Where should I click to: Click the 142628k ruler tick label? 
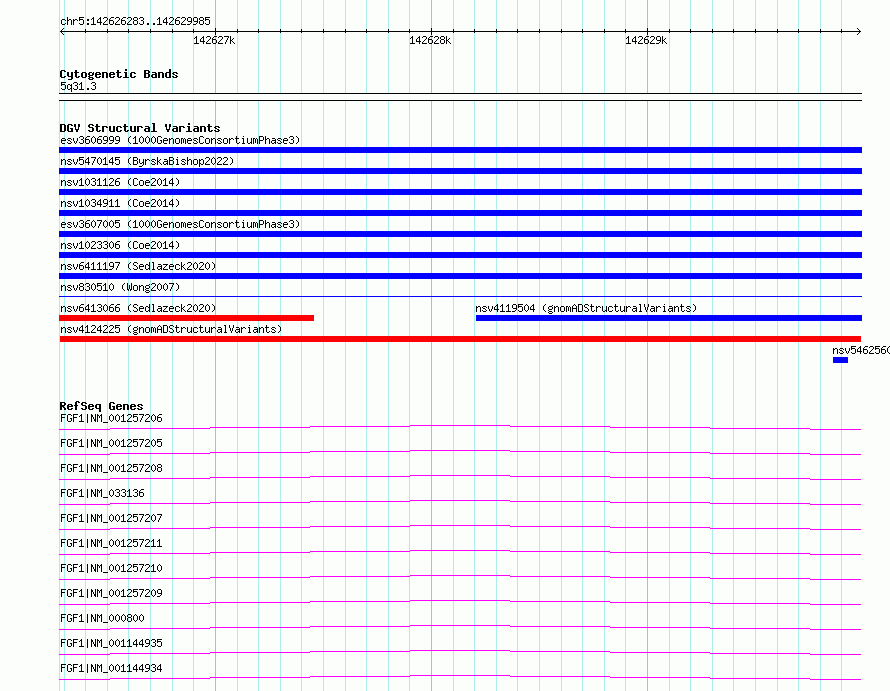point(430,40)
